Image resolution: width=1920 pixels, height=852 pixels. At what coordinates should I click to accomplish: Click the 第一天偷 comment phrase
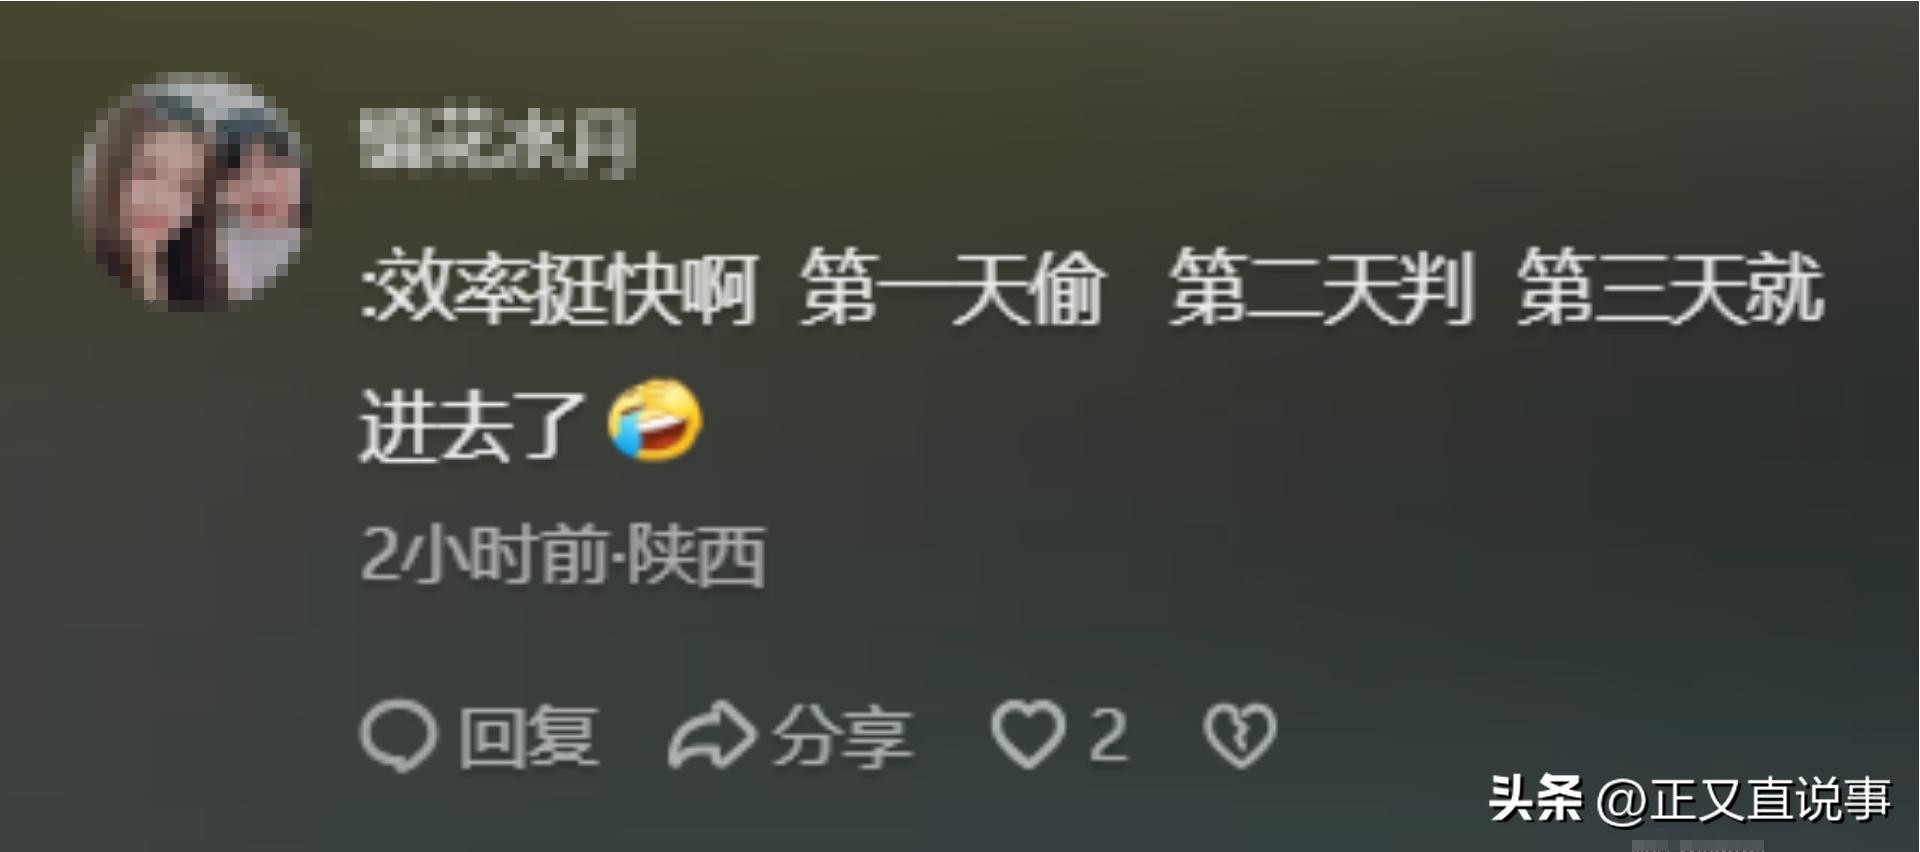pyautogui.click(x=952, y=289)
